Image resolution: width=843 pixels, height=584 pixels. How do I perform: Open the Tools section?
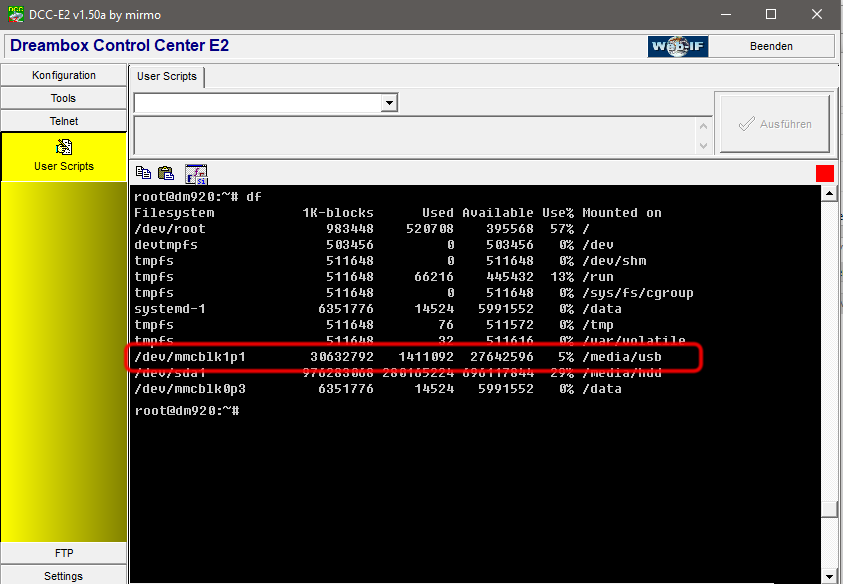pyautogui.click(x=64, y=98)
